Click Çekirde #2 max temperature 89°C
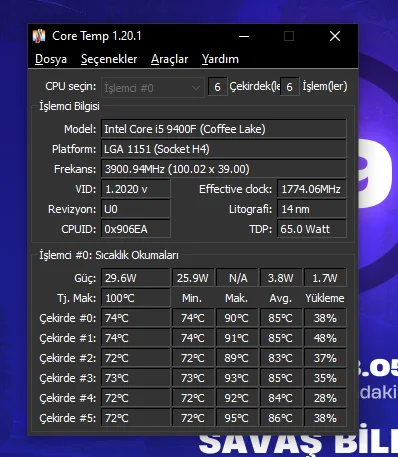This screenshot has height=457, width=398. pos(237,358)
